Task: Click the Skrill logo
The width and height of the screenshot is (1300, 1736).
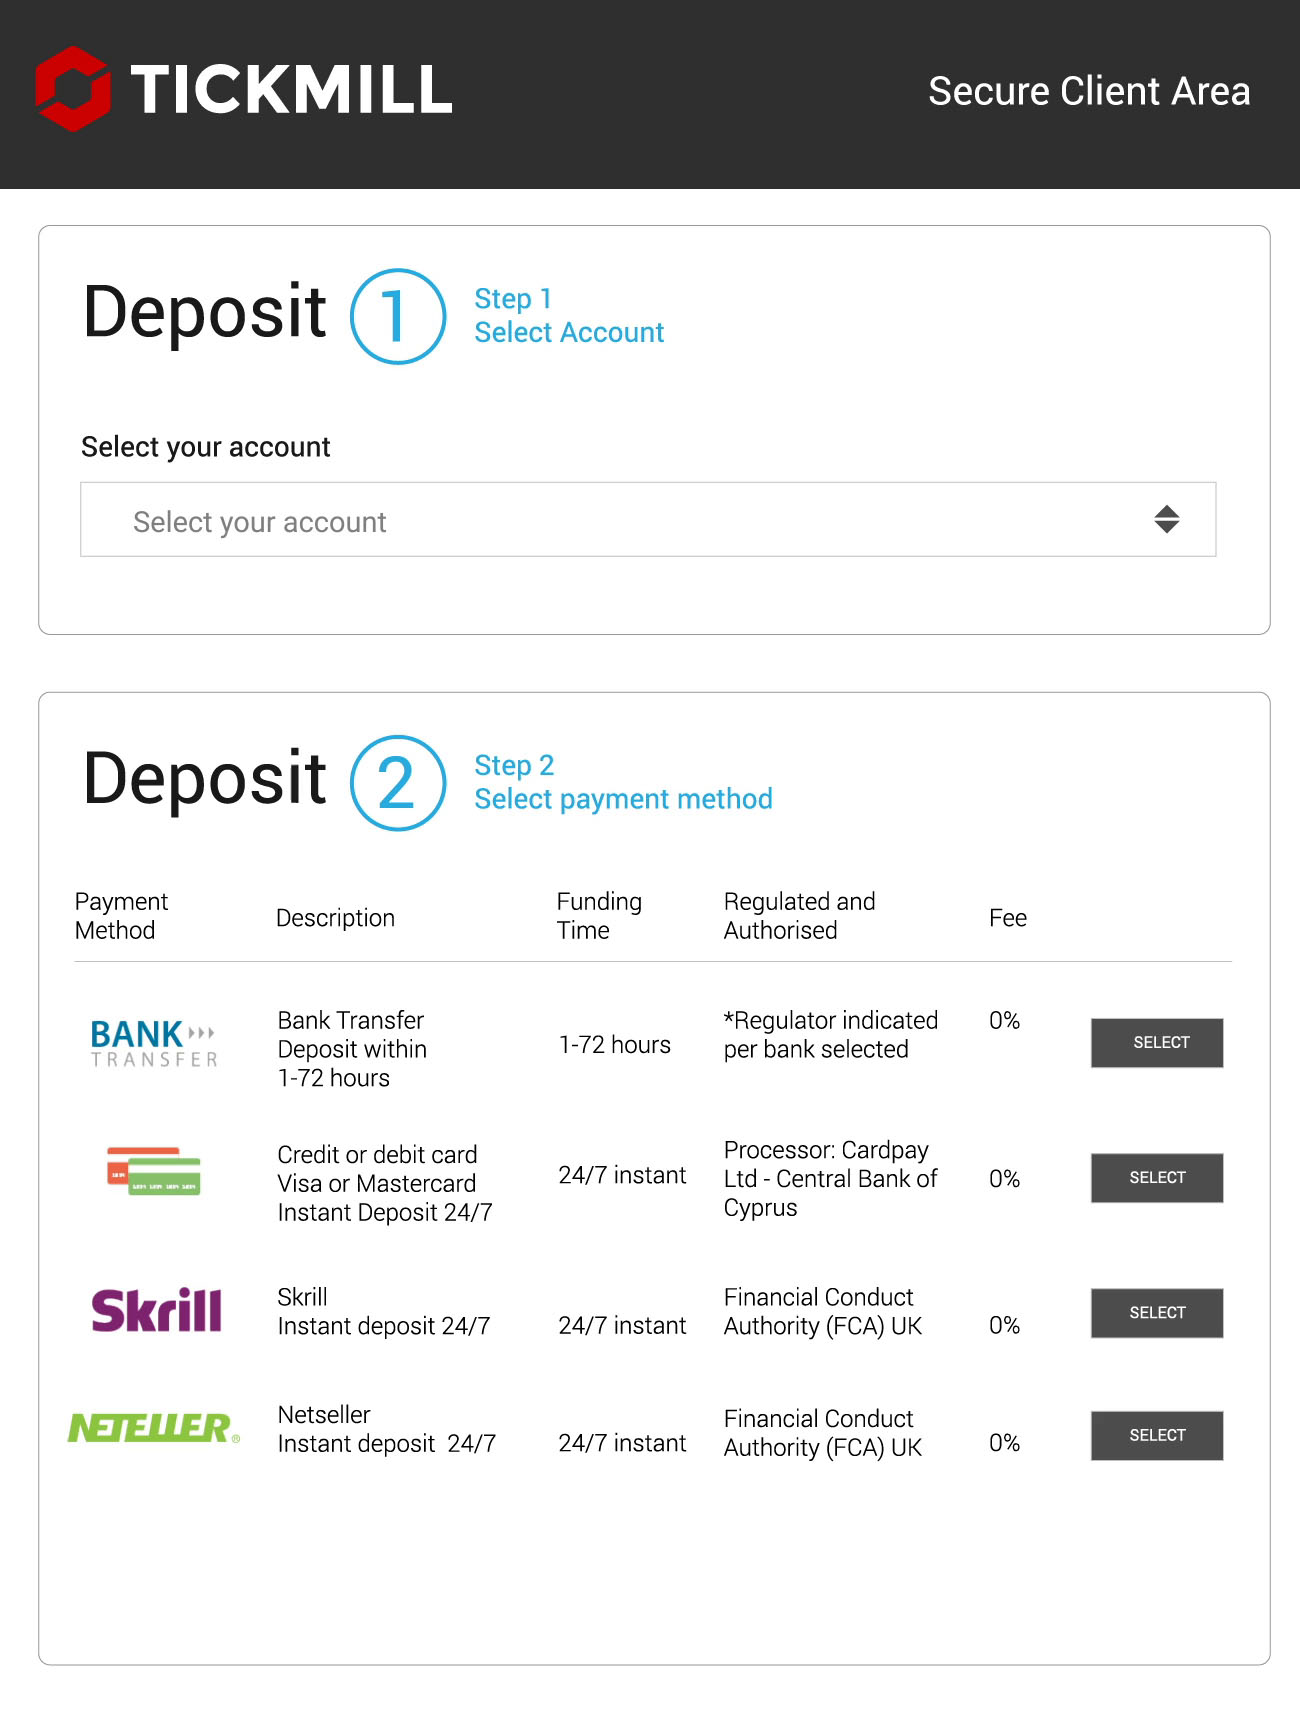Action: [156, 1310]
